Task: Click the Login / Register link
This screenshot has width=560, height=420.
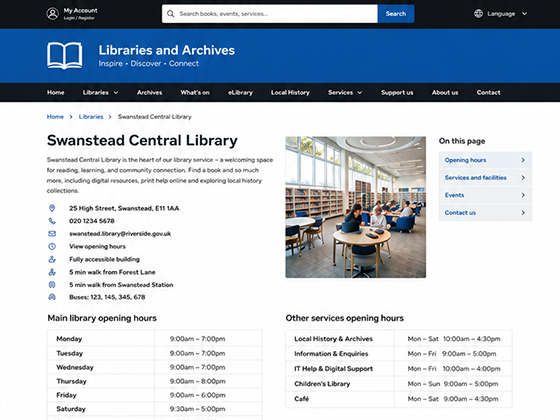Action: 79,18
